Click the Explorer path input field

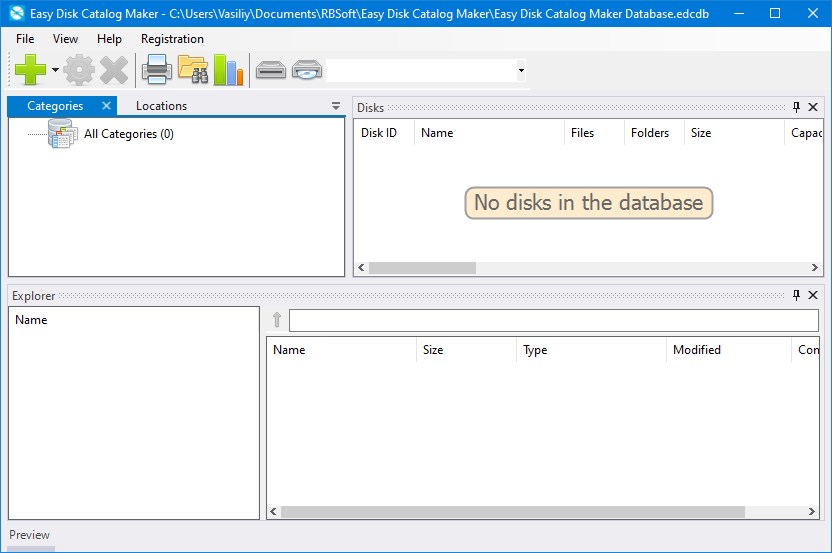[553, 321]
